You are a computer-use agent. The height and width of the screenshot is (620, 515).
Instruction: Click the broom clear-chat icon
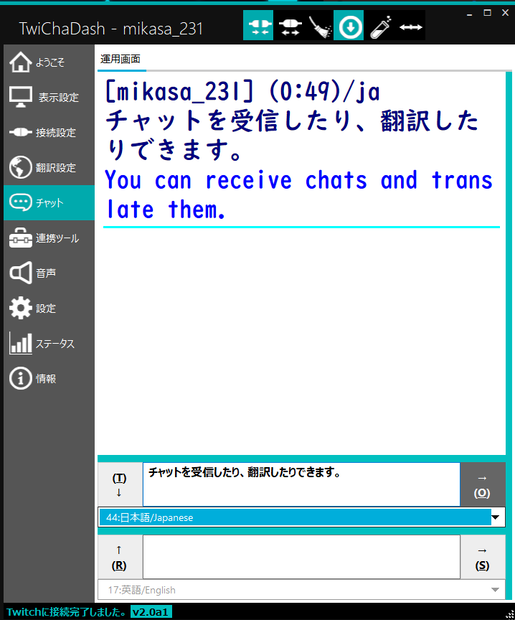click(320, 26)
